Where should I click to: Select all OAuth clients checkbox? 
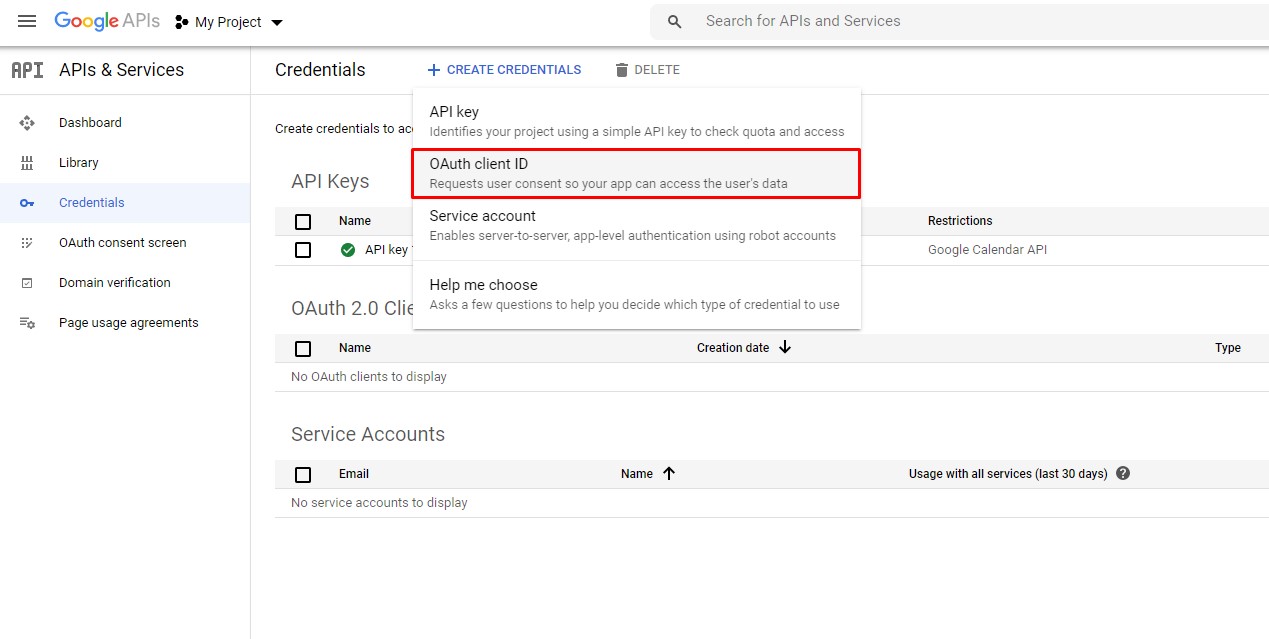pyautogui.click(x=303, y=347)
